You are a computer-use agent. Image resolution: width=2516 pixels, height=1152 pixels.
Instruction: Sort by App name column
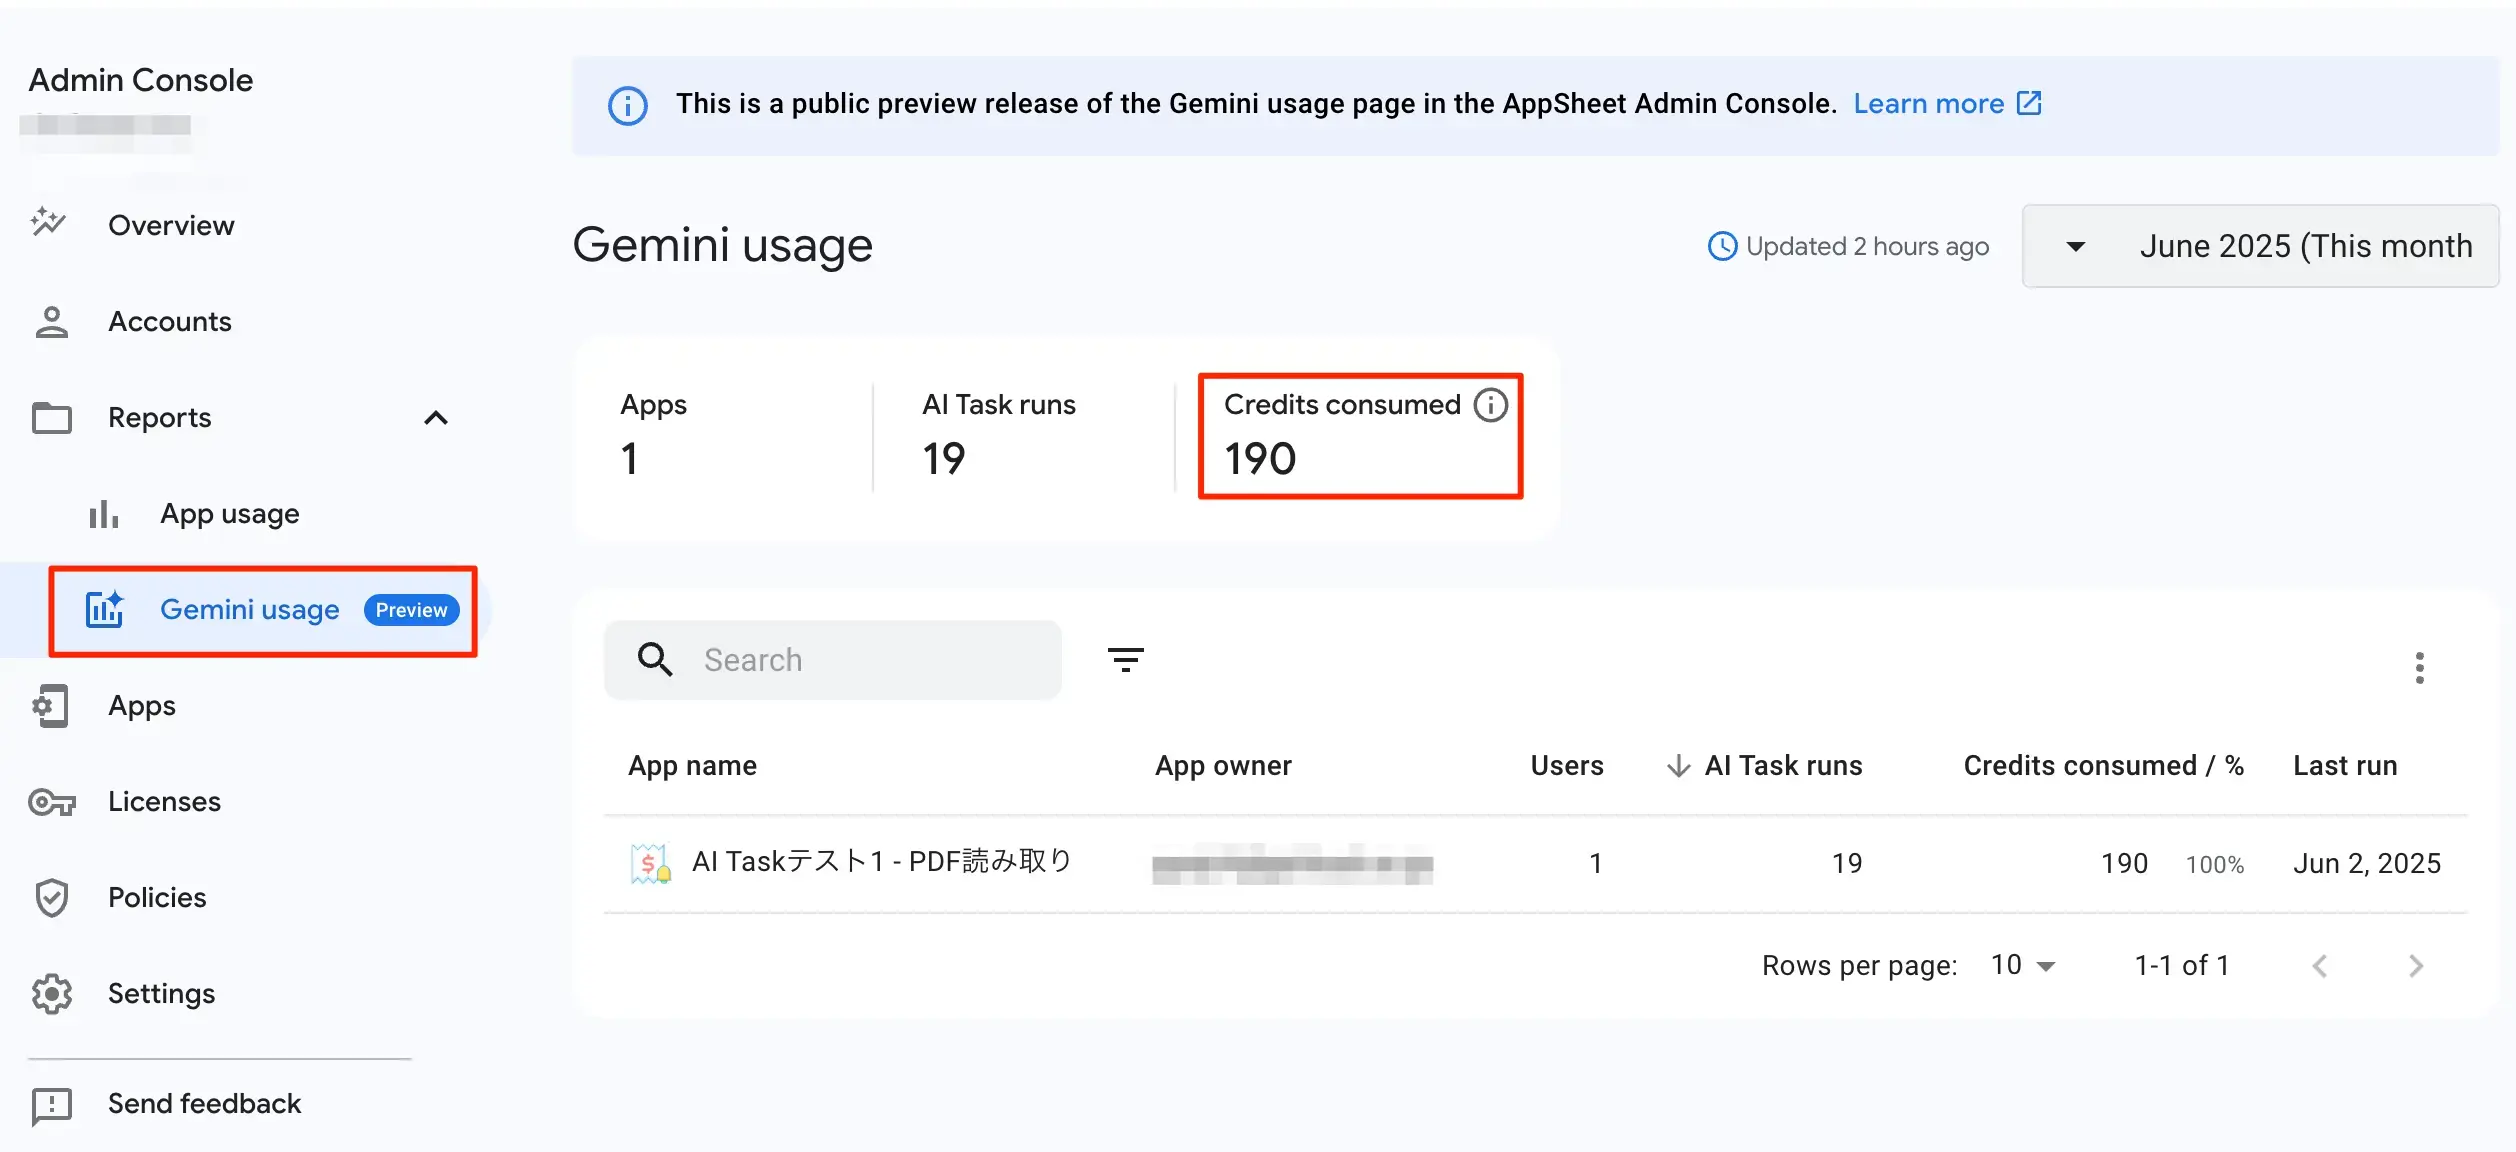(x=693, y=765)
